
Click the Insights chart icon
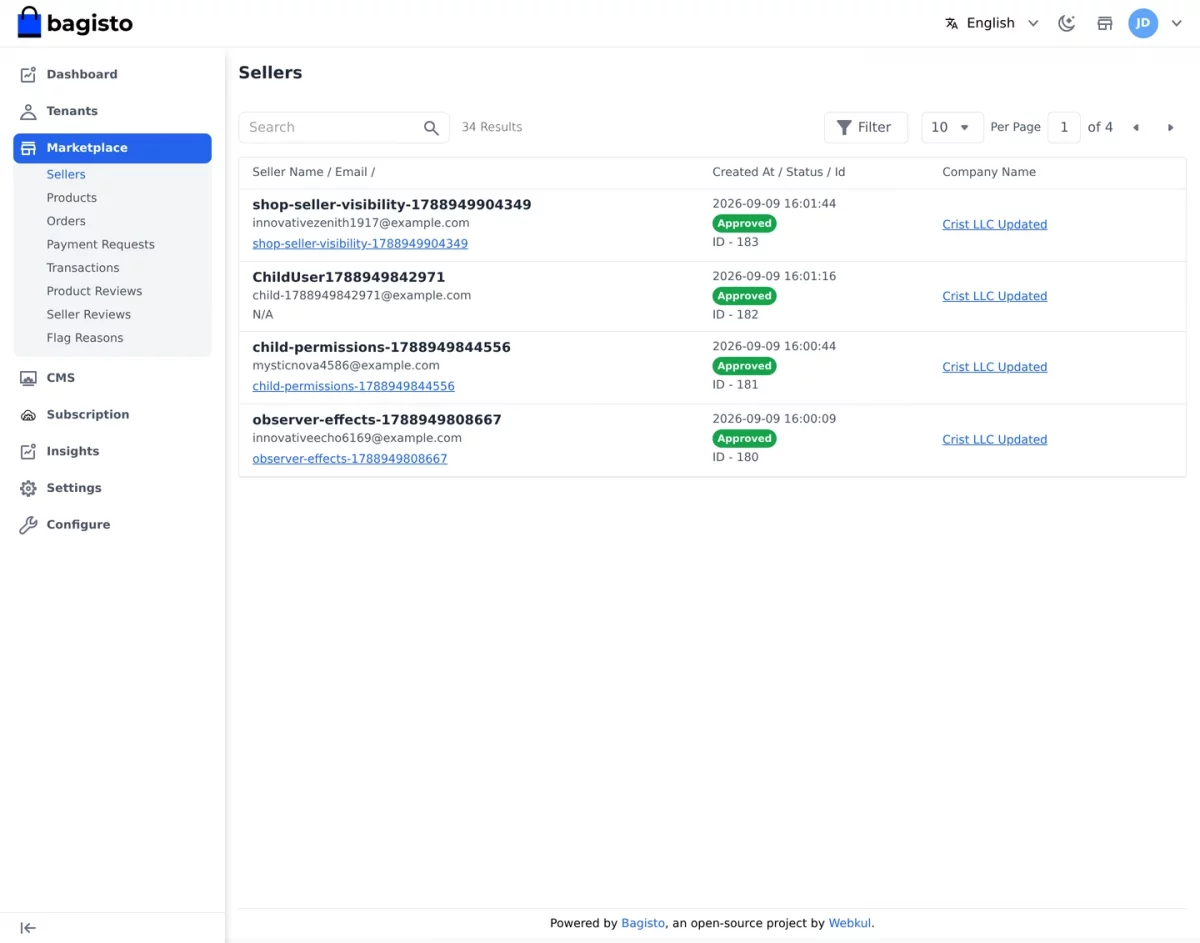tap(28, 451)
